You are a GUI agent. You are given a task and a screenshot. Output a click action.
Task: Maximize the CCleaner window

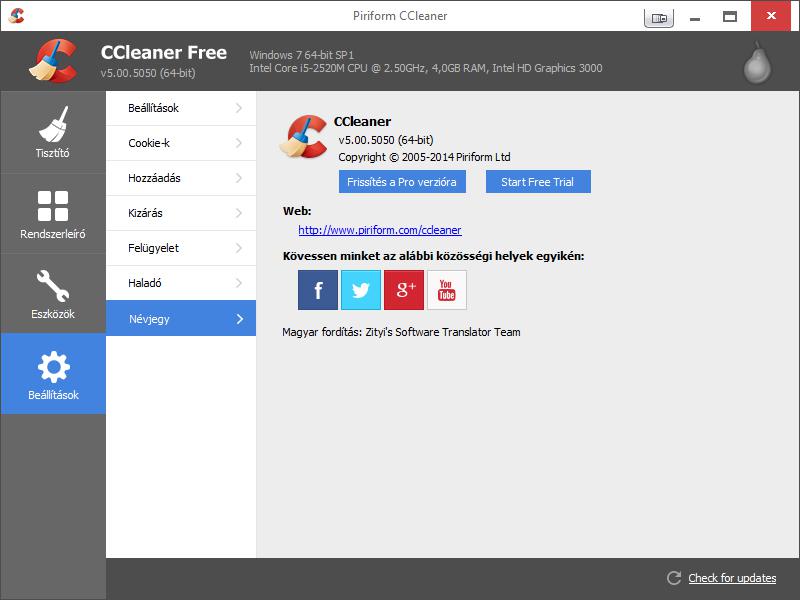[730, 17]
